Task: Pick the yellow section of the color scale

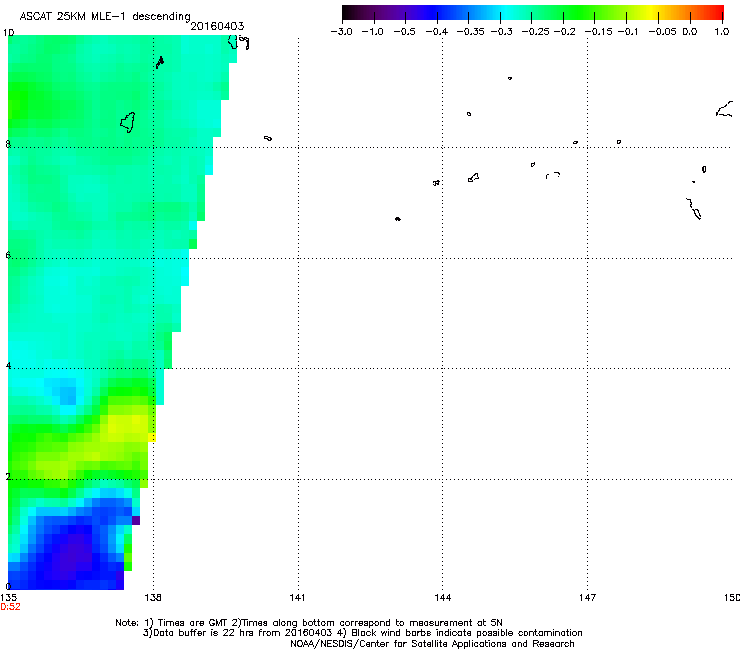Action: 654,13
